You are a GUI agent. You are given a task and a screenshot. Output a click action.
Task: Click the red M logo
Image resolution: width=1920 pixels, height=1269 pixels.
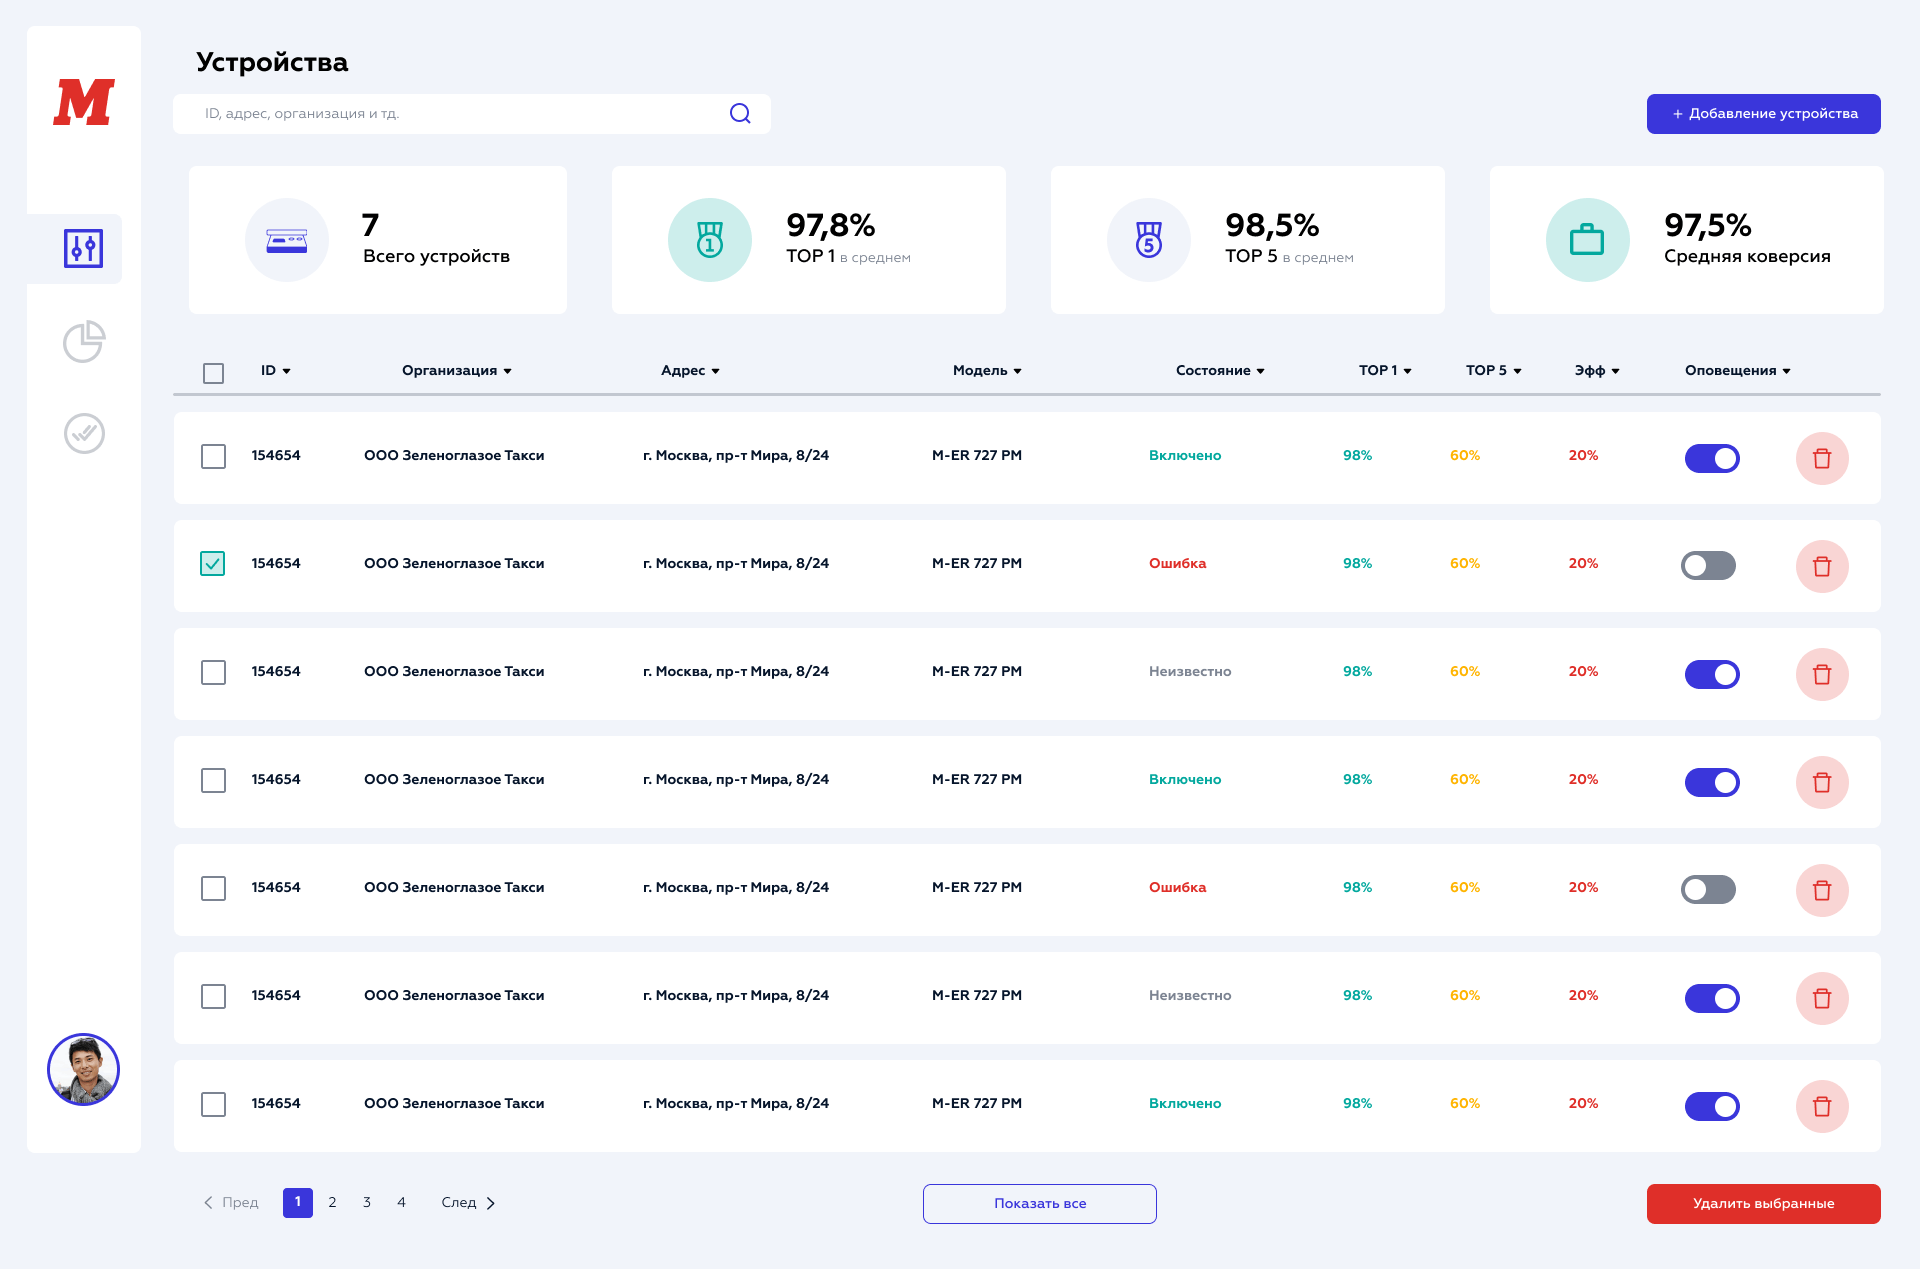tap(84, 103)
